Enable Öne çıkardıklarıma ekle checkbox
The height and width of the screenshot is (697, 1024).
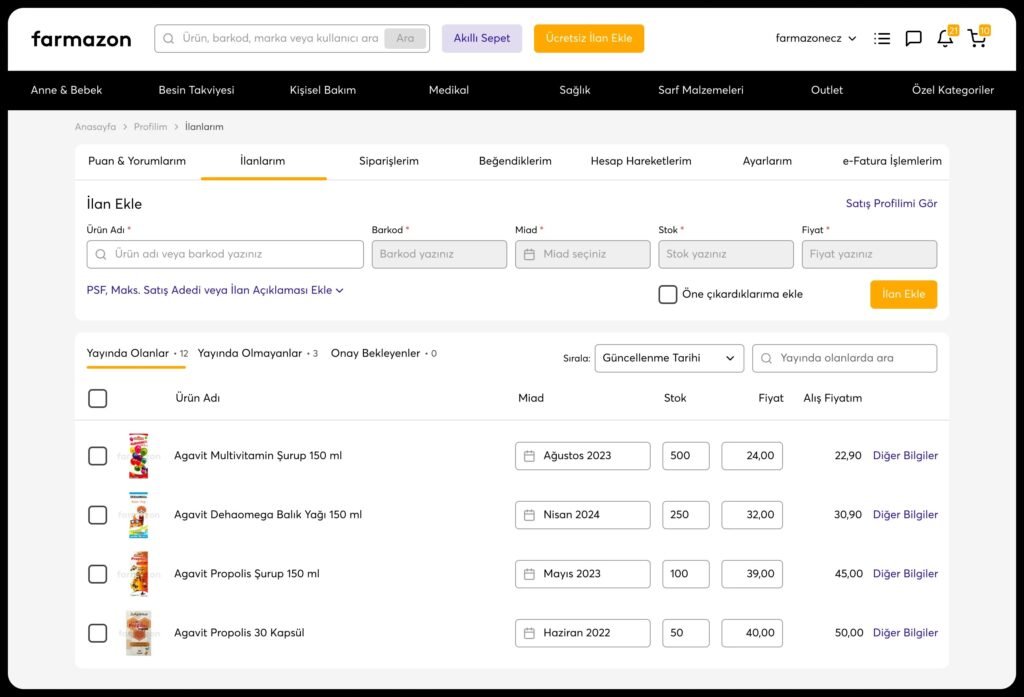(667, 294)
